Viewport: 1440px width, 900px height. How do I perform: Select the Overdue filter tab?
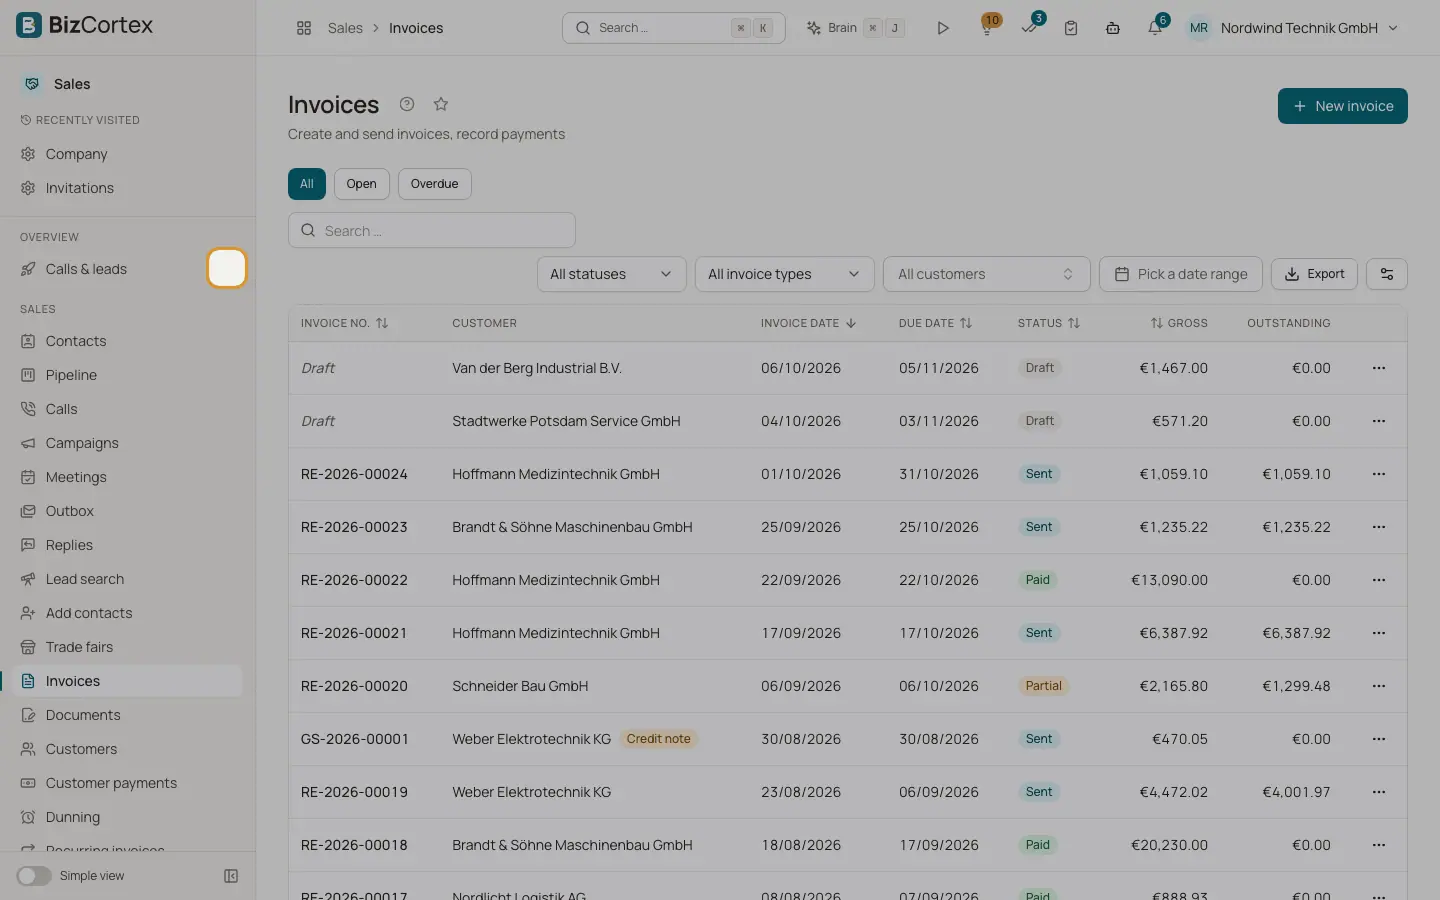tap(435, 184)
